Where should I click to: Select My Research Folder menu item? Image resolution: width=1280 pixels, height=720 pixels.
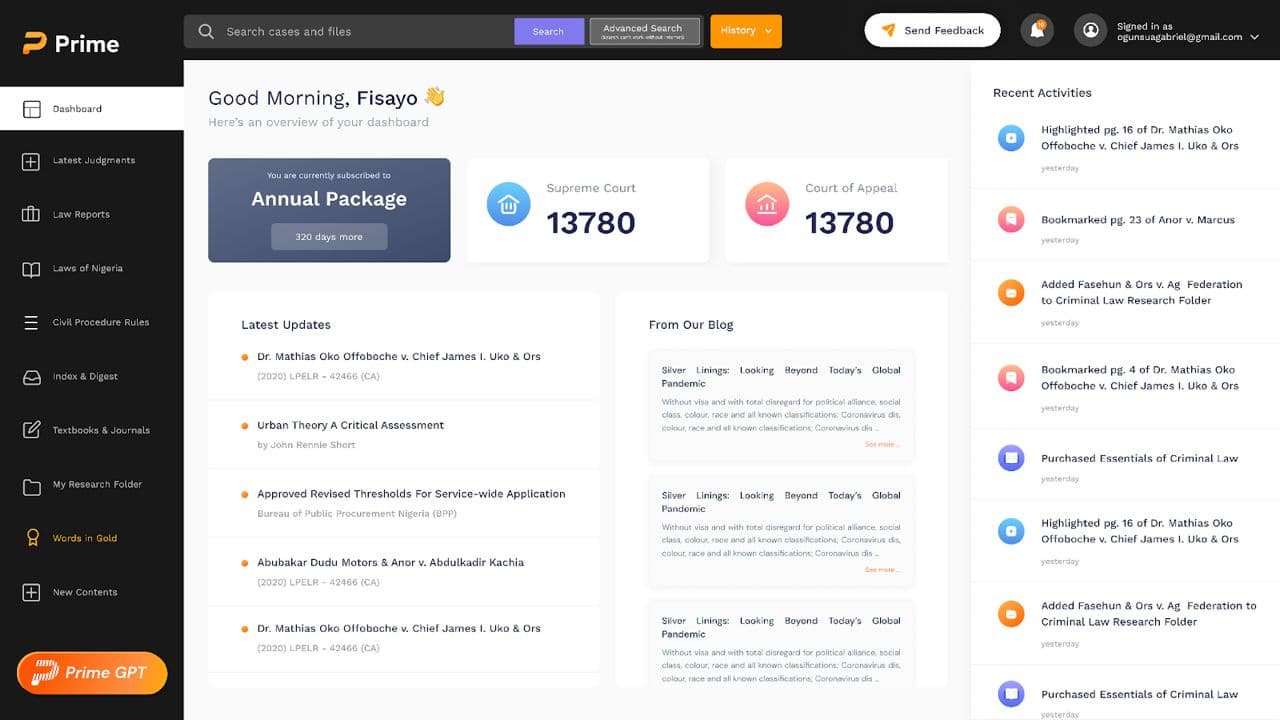[x=97, y=485]
